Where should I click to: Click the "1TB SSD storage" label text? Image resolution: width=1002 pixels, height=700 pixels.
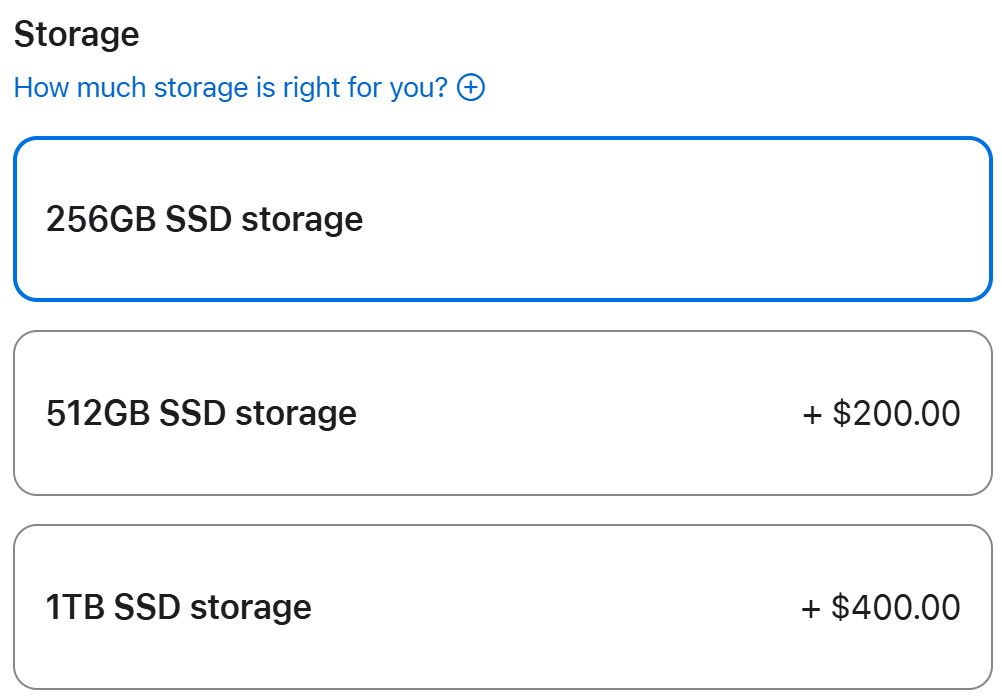pyautogui.click(x=178, y=607)
